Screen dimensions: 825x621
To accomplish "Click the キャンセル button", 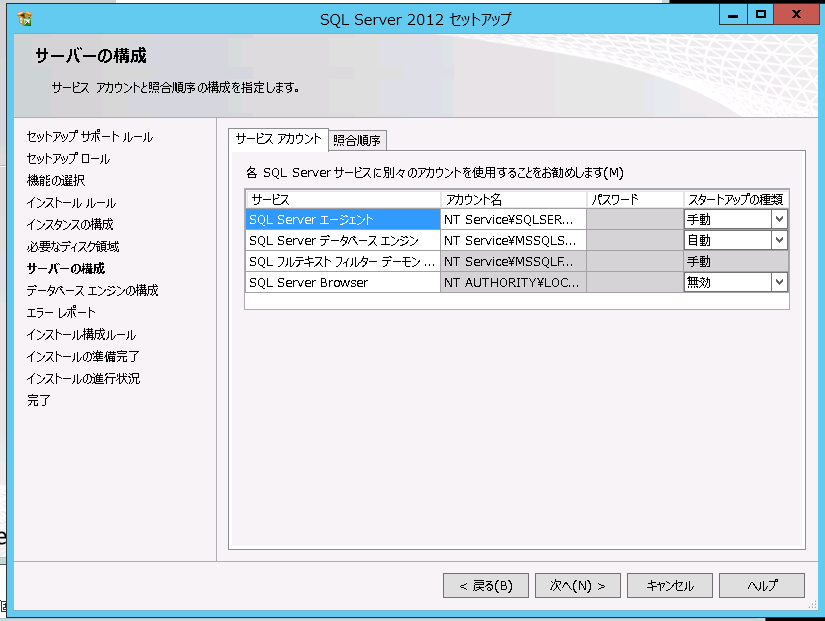I will (670, 585).
